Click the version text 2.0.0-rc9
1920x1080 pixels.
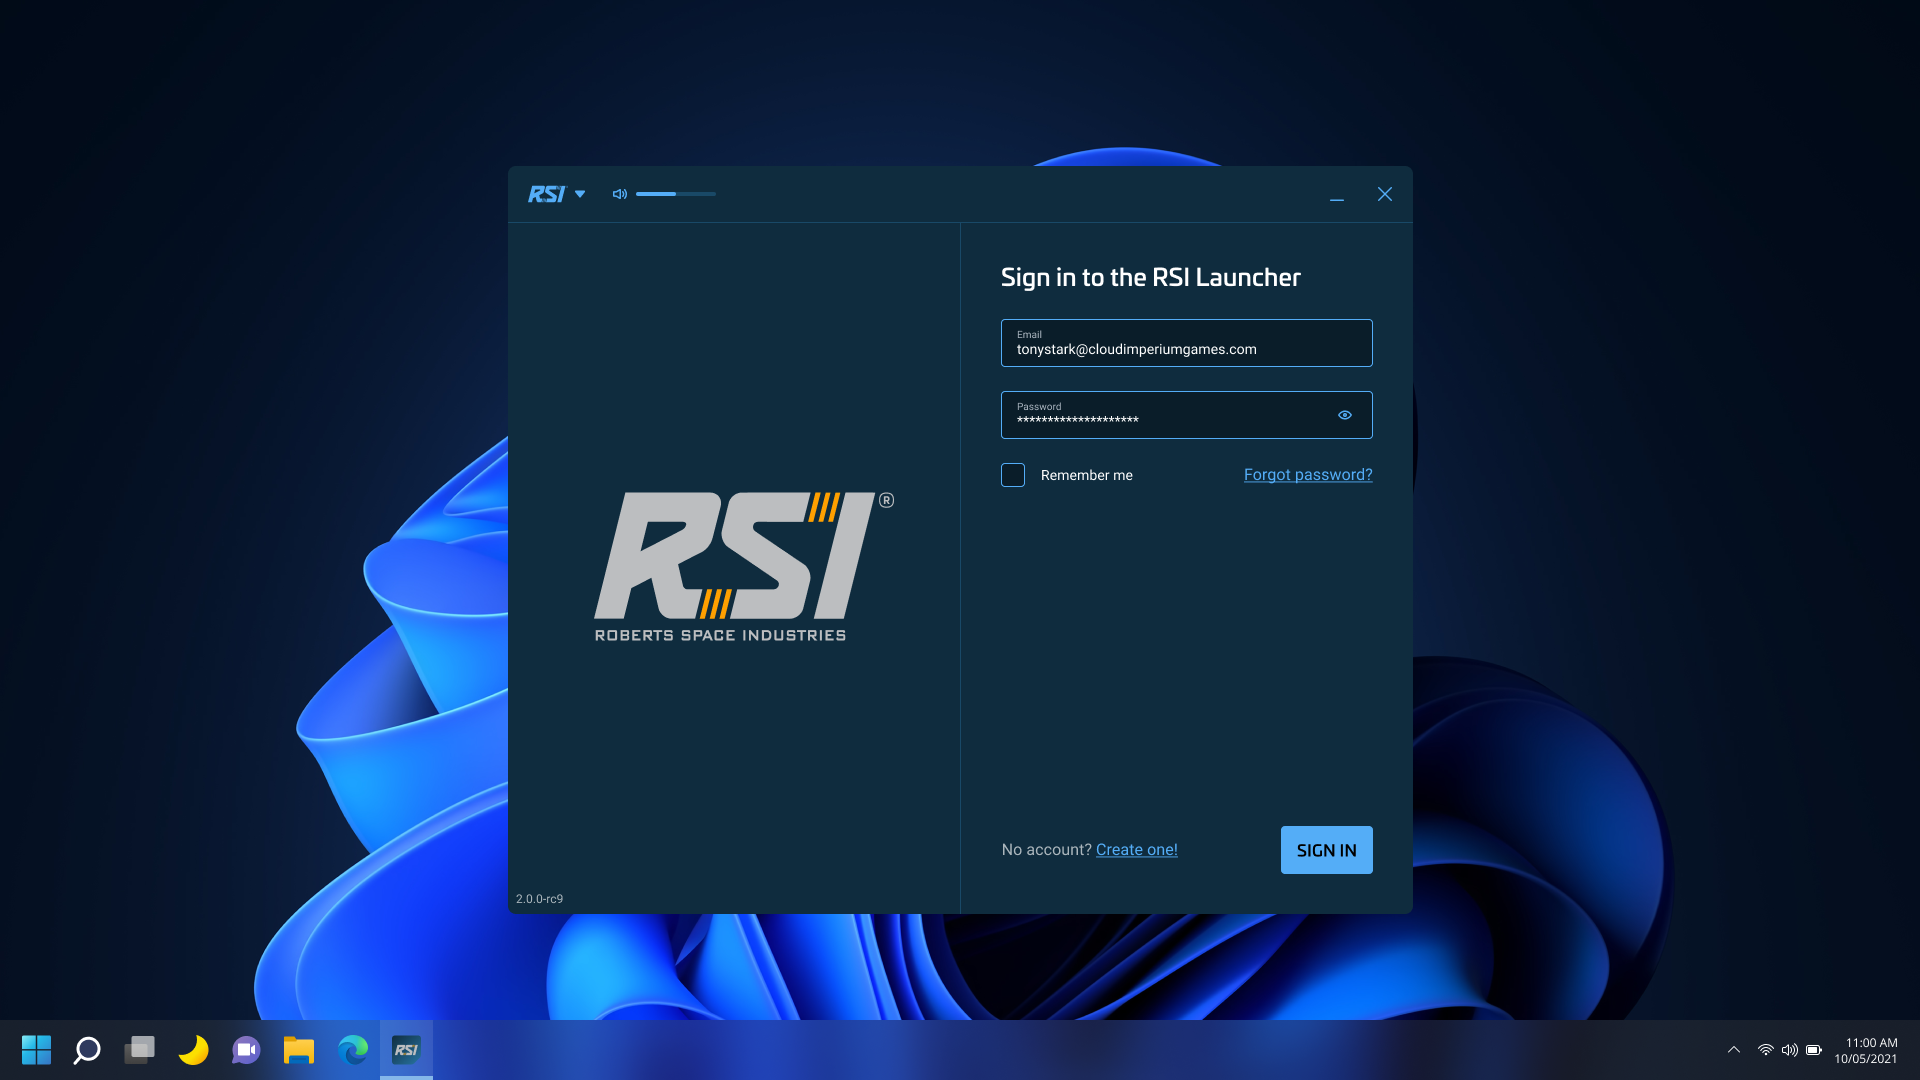pyautogui.click(x=540, y=899)
